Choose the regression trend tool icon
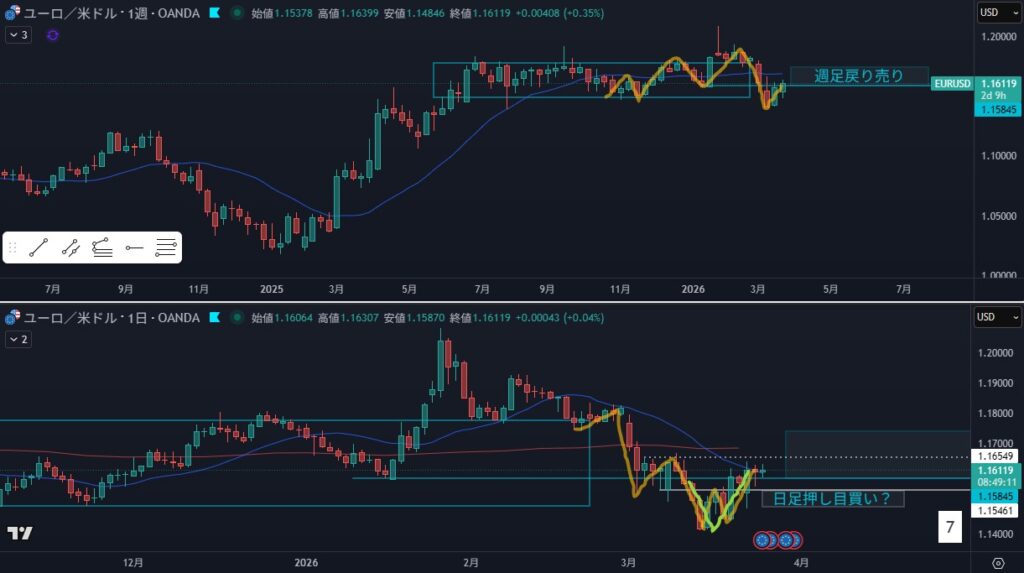Screen dimensions: 1024x573 click(x=102, y=248)
